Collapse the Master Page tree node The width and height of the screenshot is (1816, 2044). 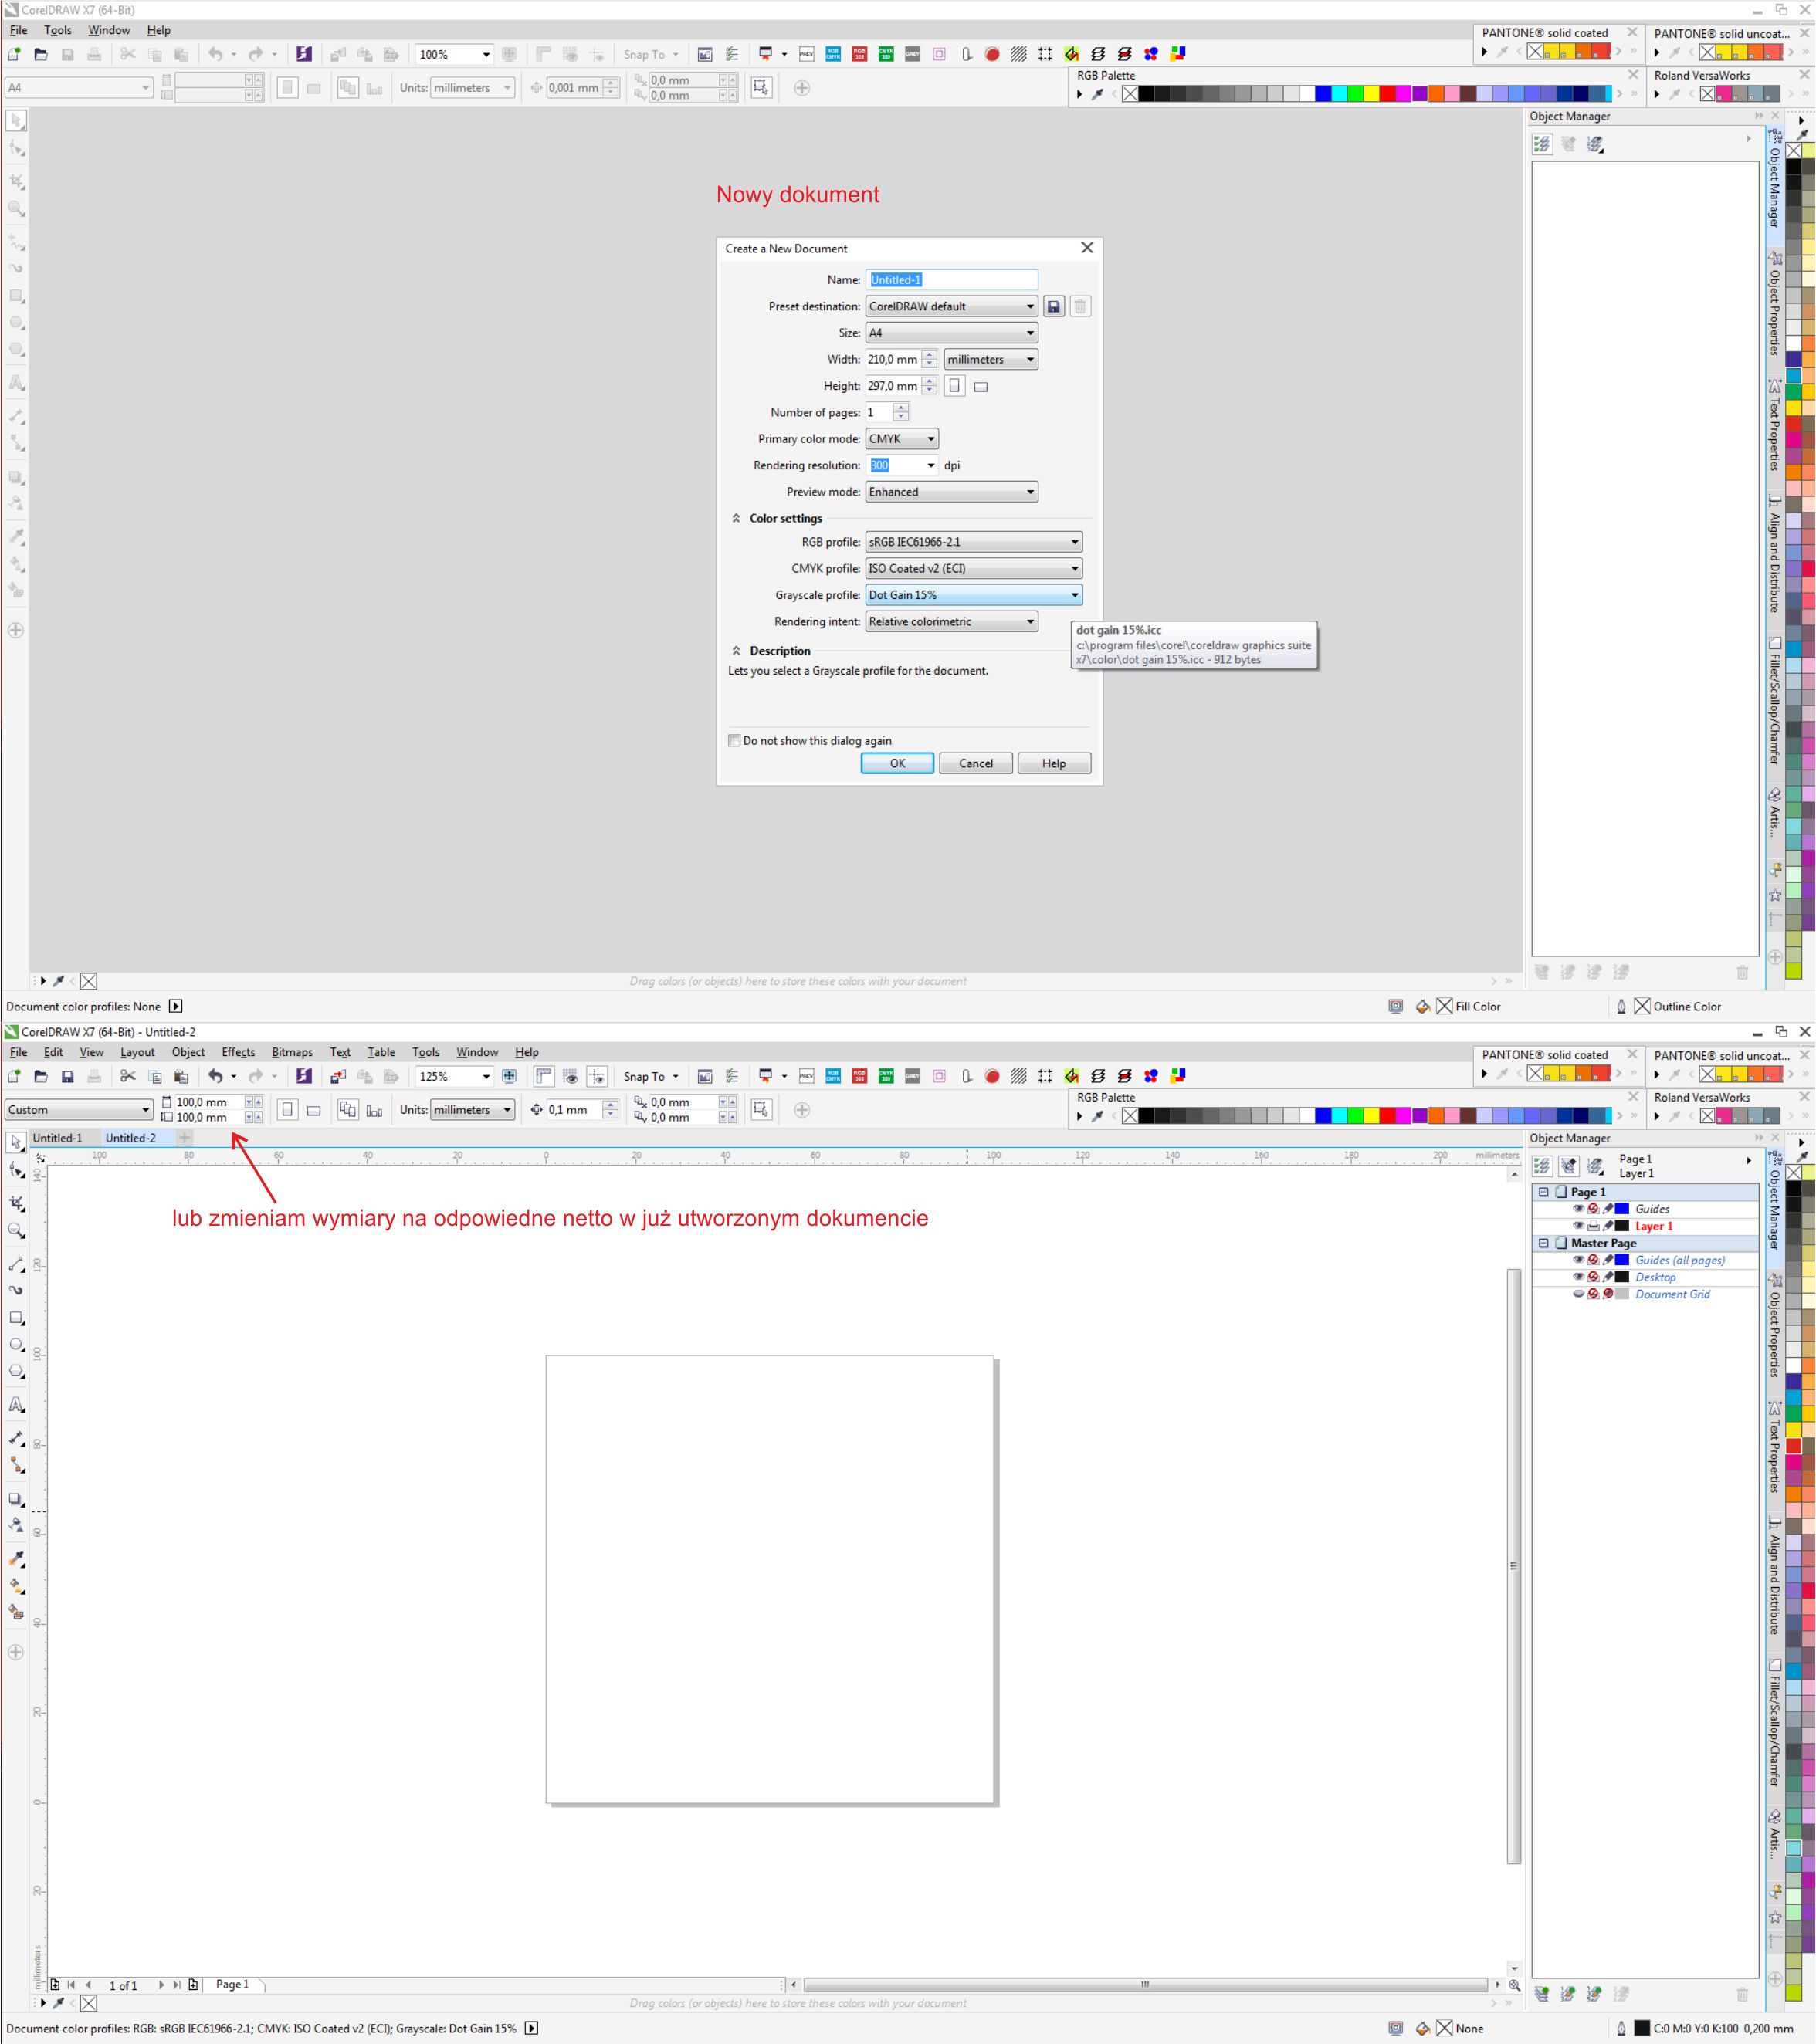(1543, 1243)
